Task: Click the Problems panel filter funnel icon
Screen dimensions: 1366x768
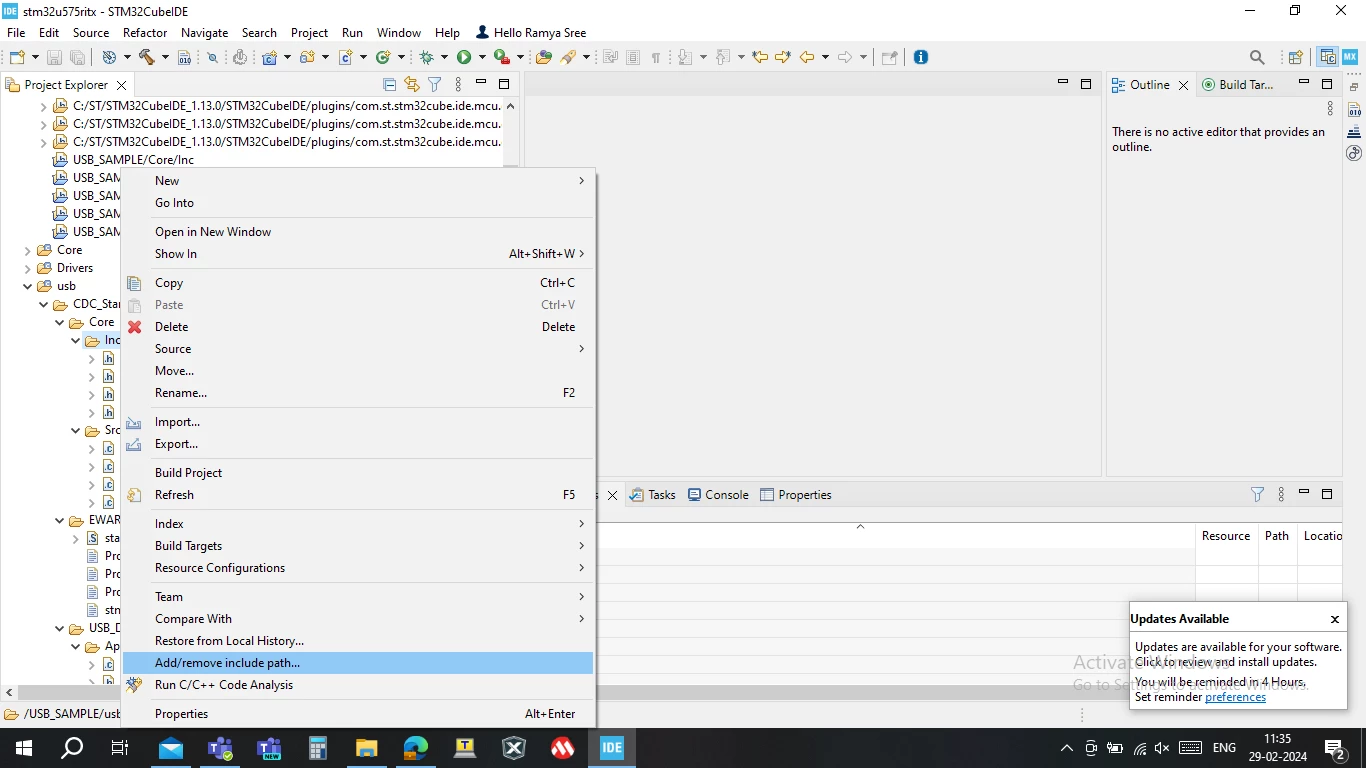Action: [x=1258, y=494]
